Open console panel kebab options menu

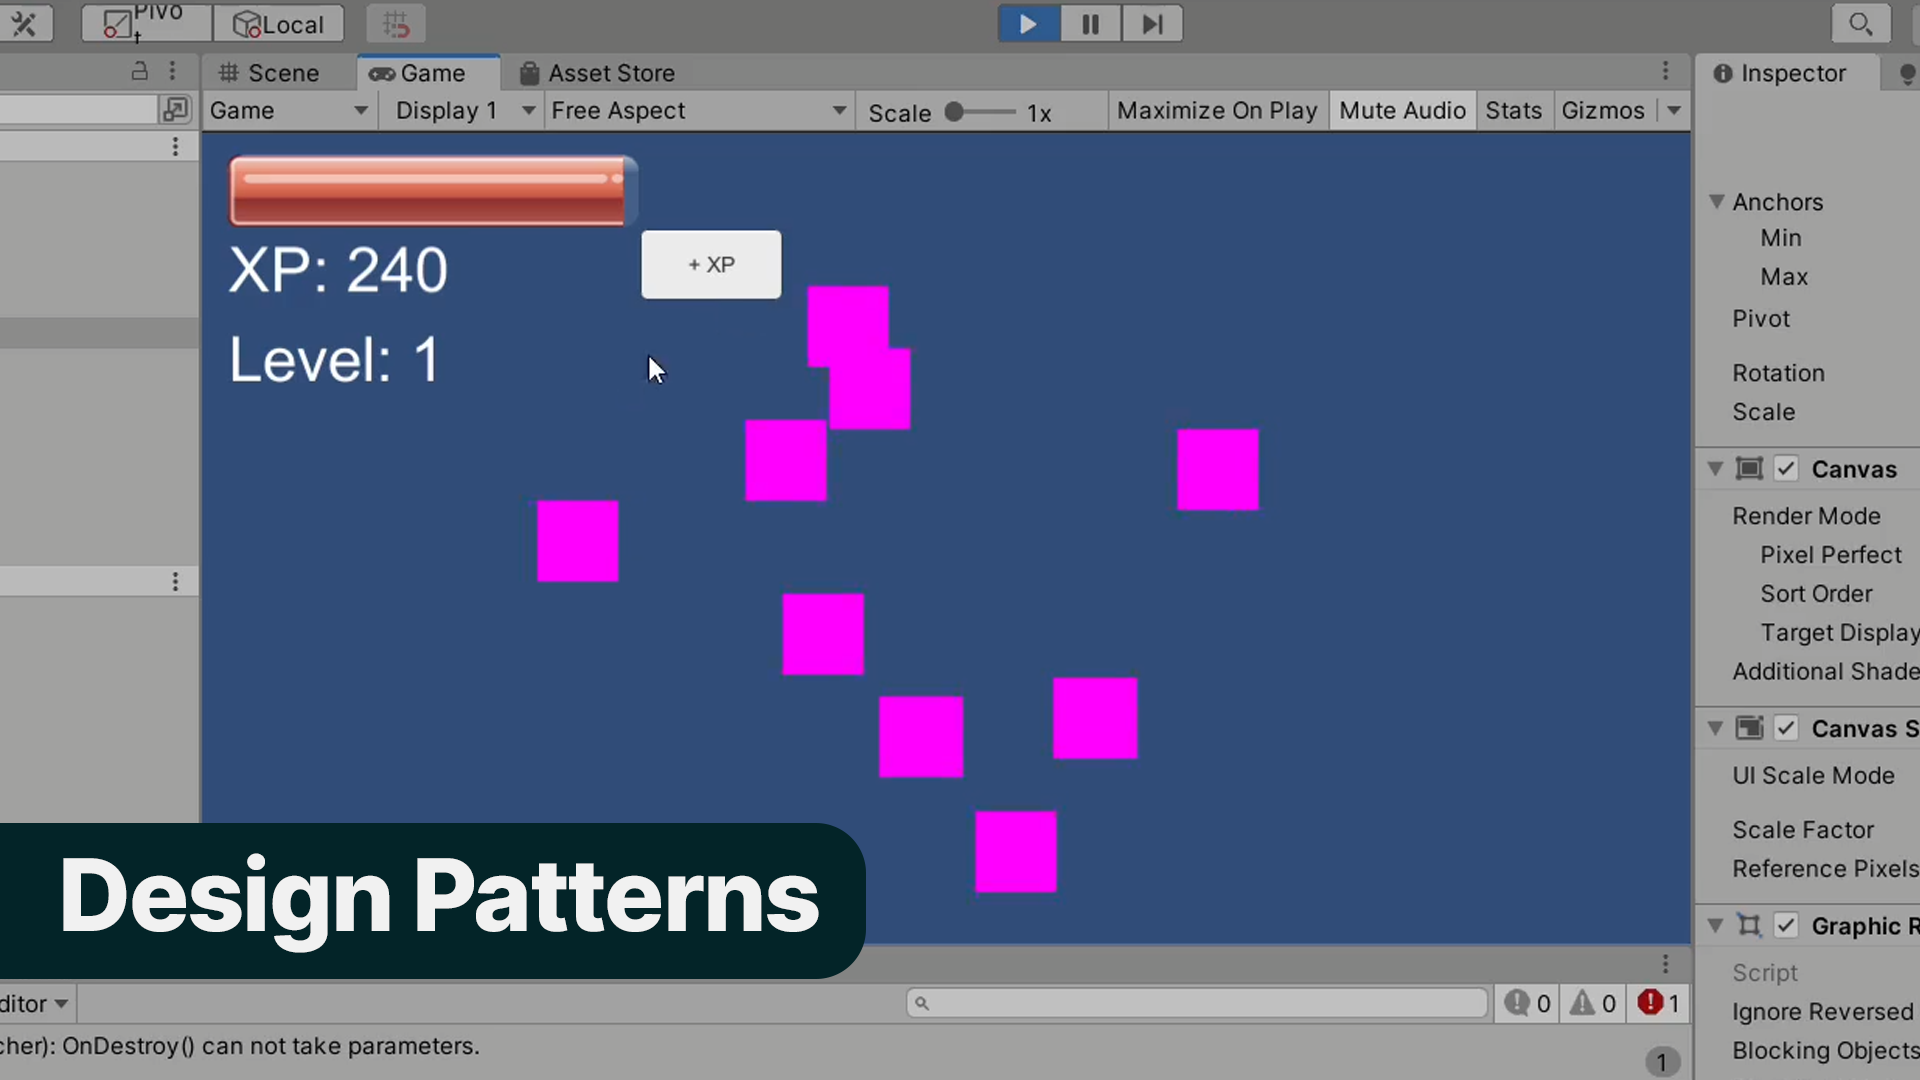(x=1665, y=964)
